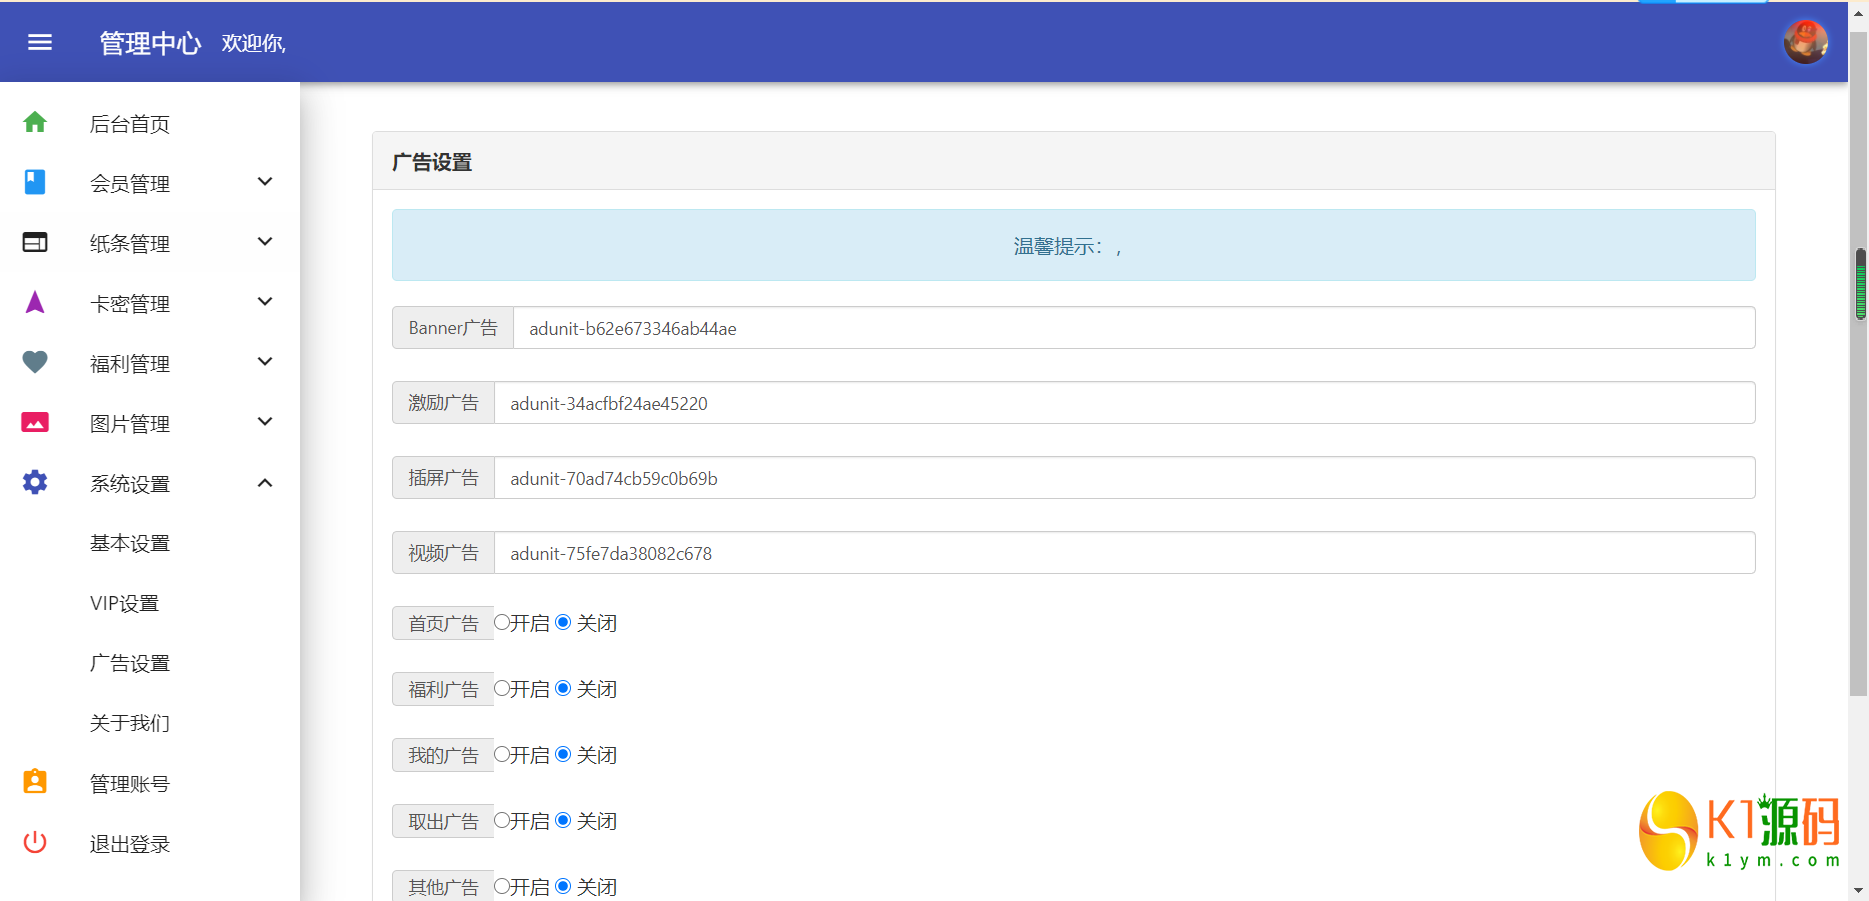
Task: Go to the VIP设置 page
Action: tap(125, 603)
